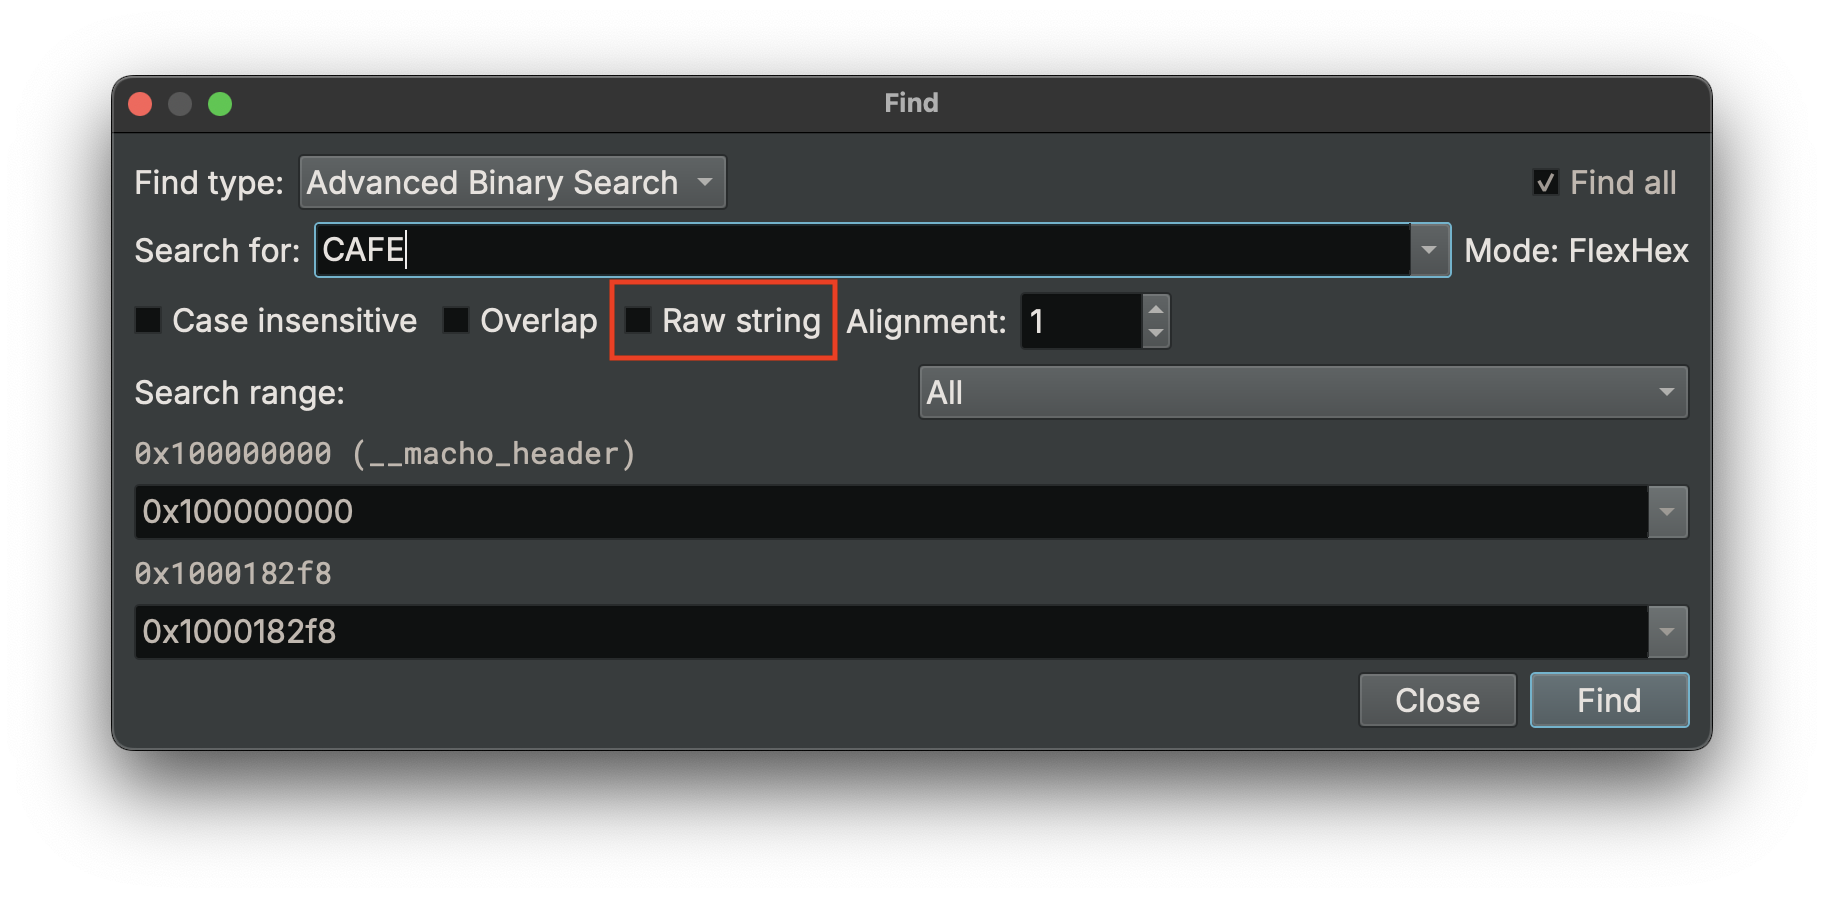This screenshot has height=898, width=1824.
Task: Click the end address input field
Action: (x=891, y=632)
